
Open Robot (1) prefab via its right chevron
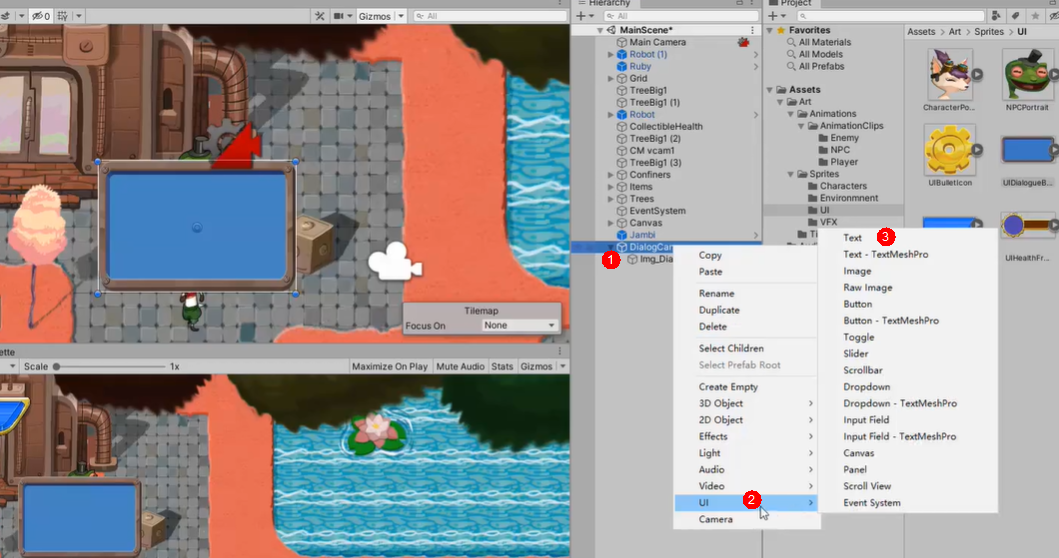click(x=756, y=54)
